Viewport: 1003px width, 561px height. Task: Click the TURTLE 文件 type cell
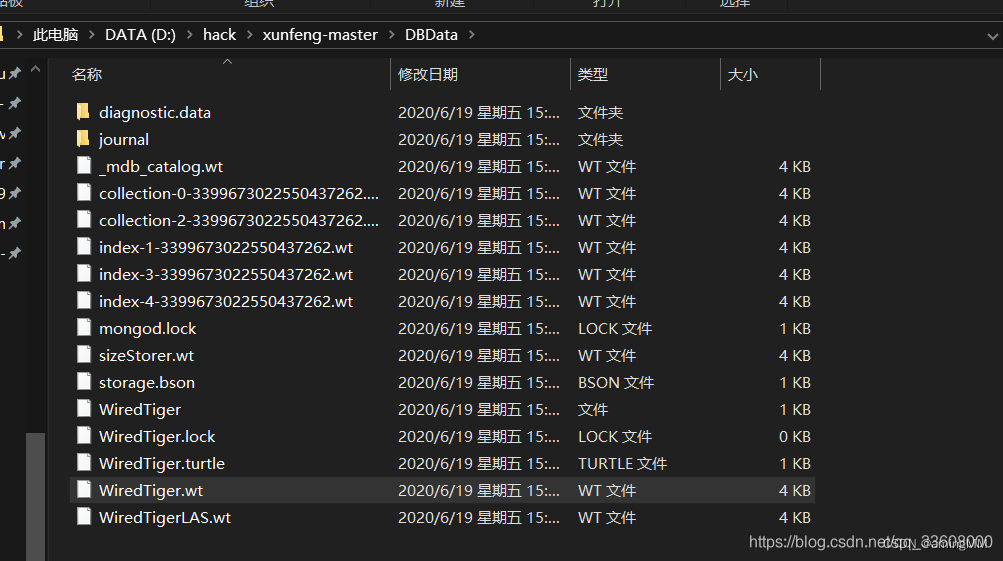click(x=622, y=463)
